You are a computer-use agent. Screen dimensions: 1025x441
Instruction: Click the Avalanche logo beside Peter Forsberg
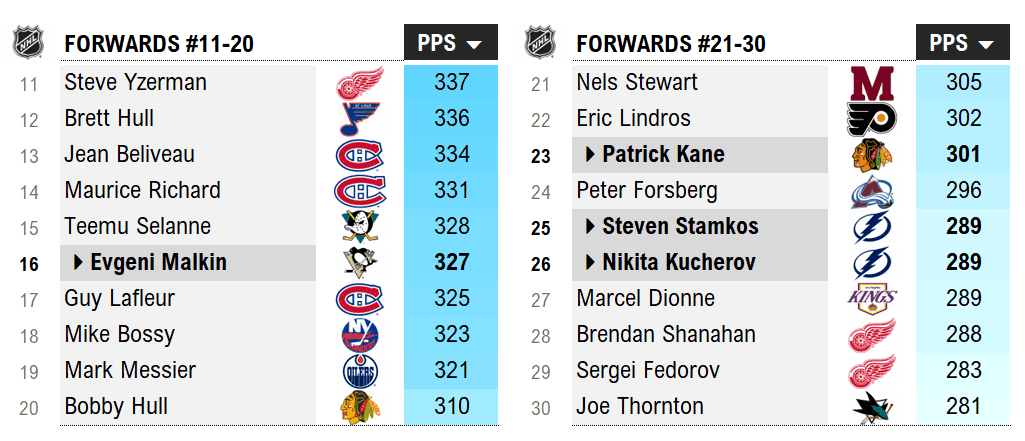[x=872, y=191]
